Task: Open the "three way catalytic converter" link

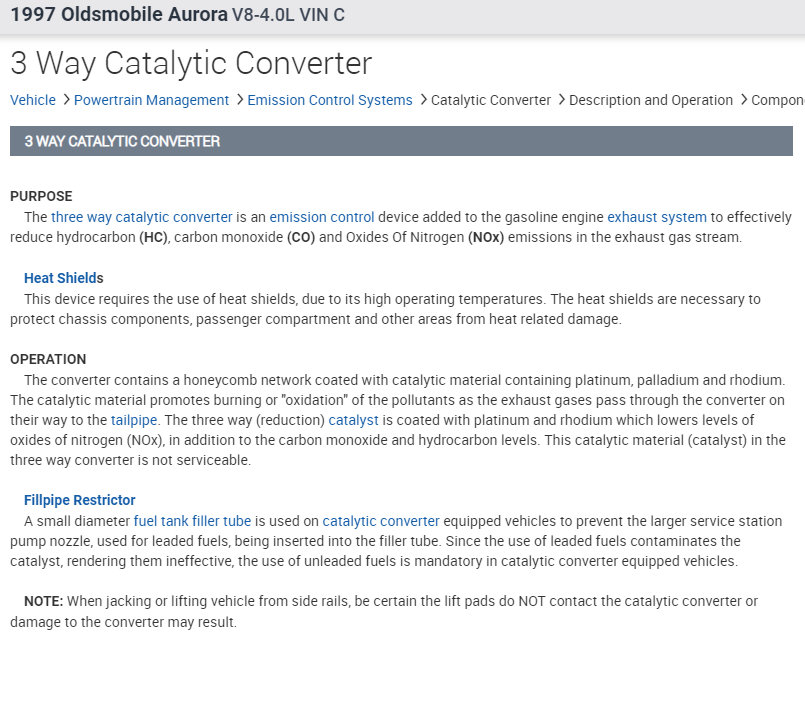Action: tap(142, 217)
